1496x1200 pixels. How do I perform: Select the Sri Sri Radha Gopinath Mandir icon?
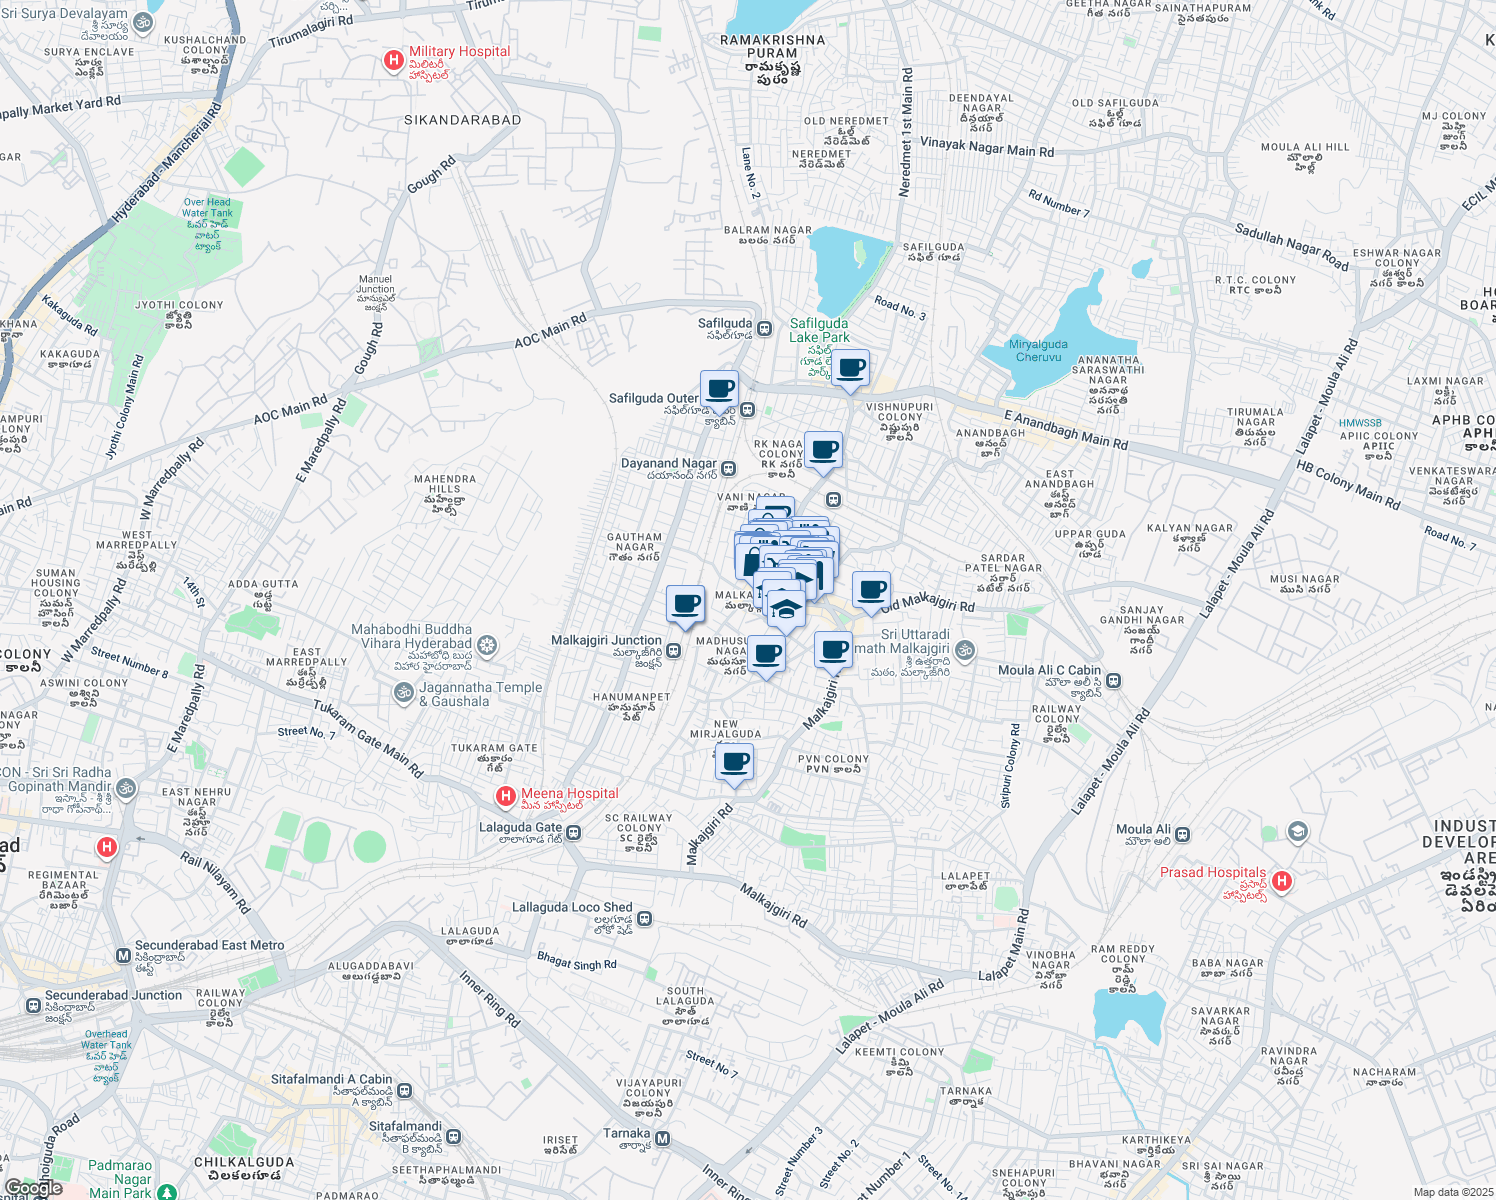pos(126,789)
